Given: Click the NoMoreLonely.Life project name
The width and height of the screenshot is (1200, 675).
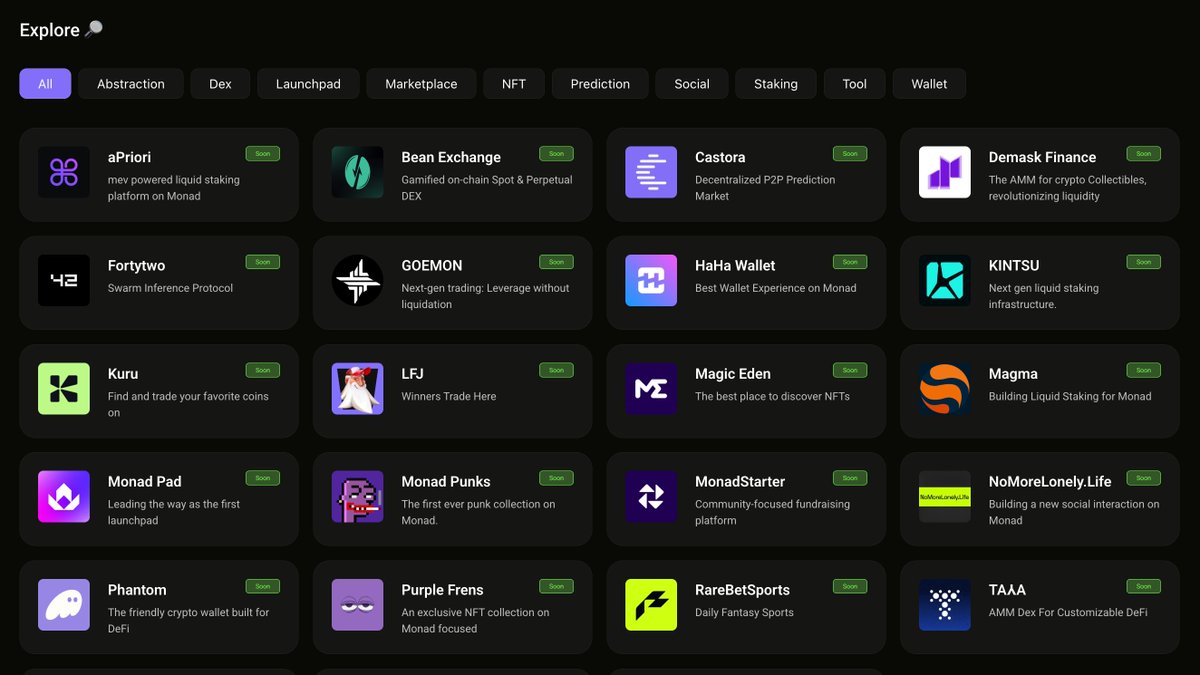Looking at the screenshot, I should point(1050,482).
